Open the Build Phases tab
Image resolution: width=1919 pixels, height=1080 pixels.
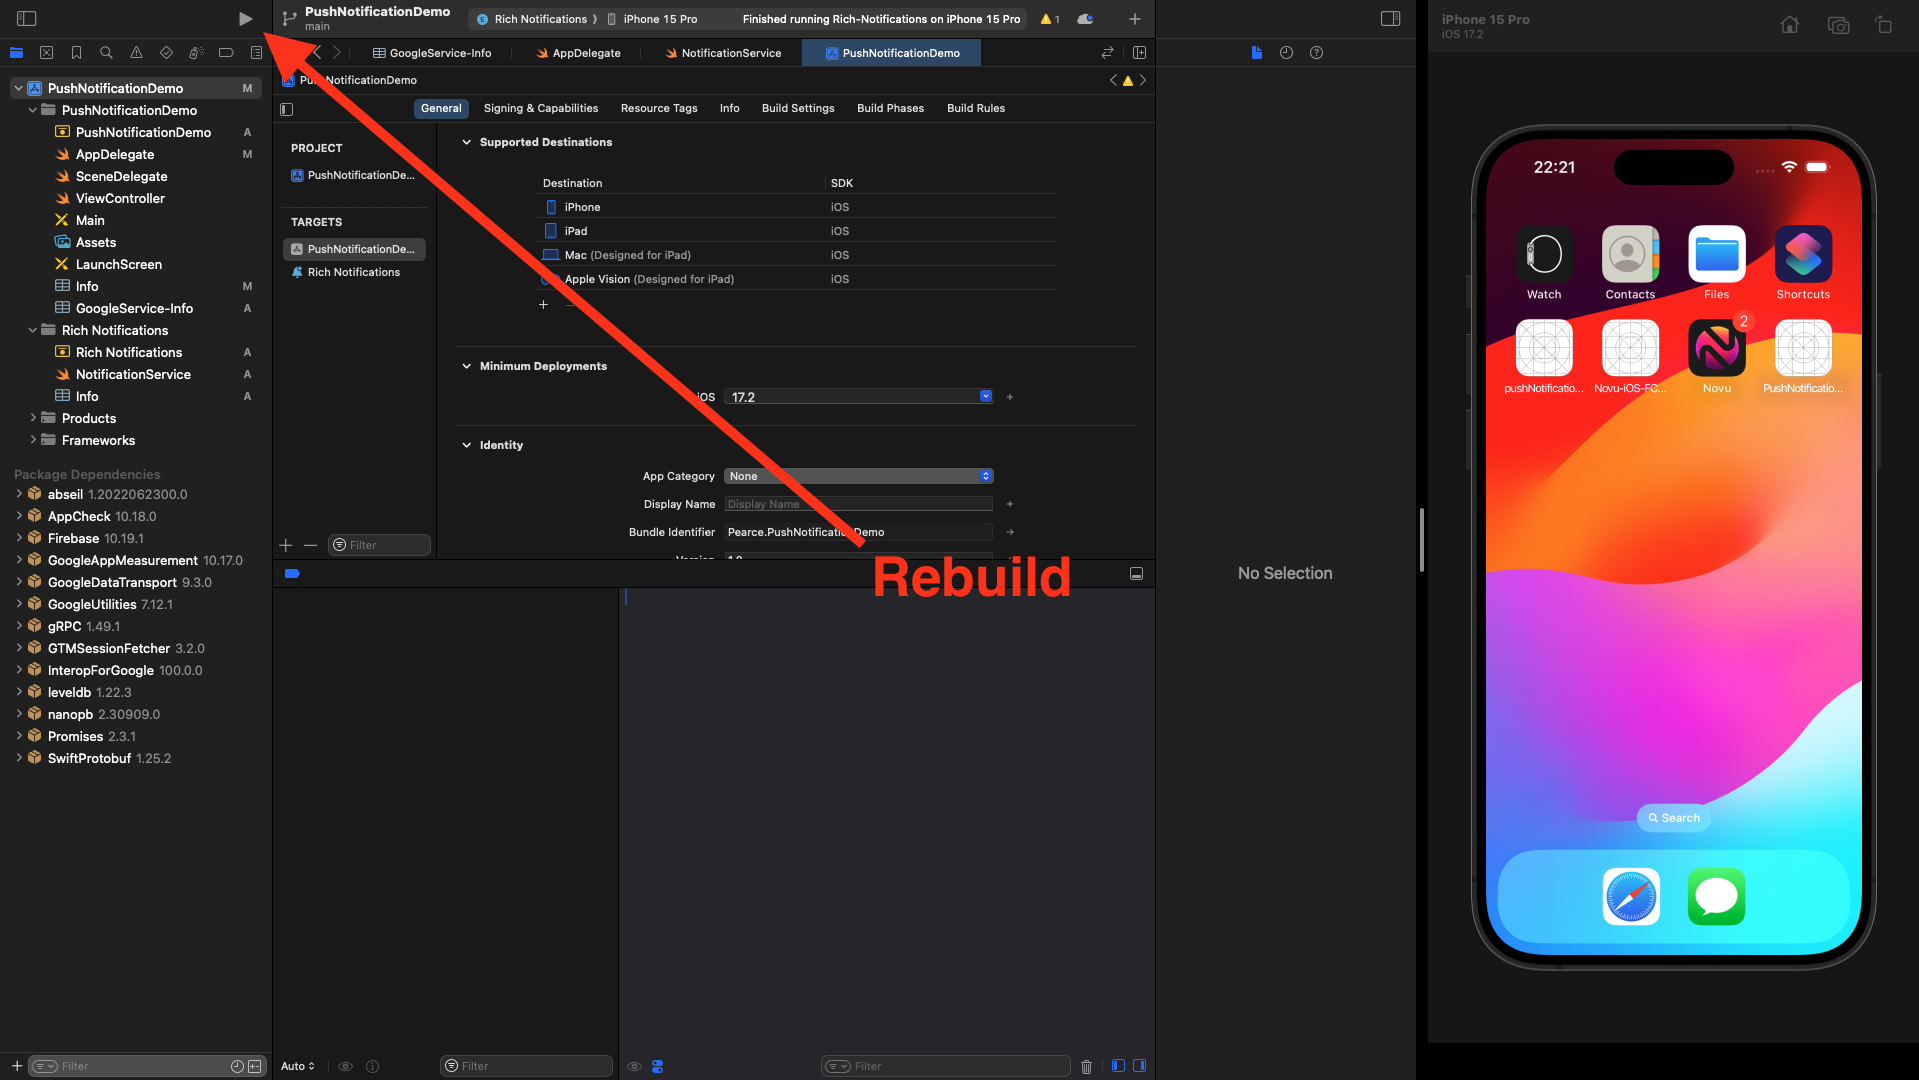(x=890, y=108)
